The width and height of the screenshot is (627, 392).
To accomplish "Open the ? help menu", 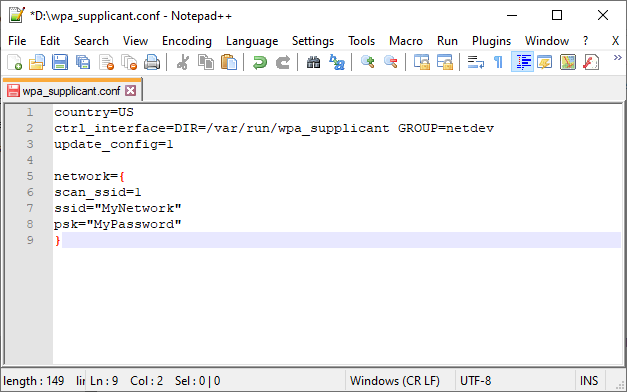I will (586, 41).
